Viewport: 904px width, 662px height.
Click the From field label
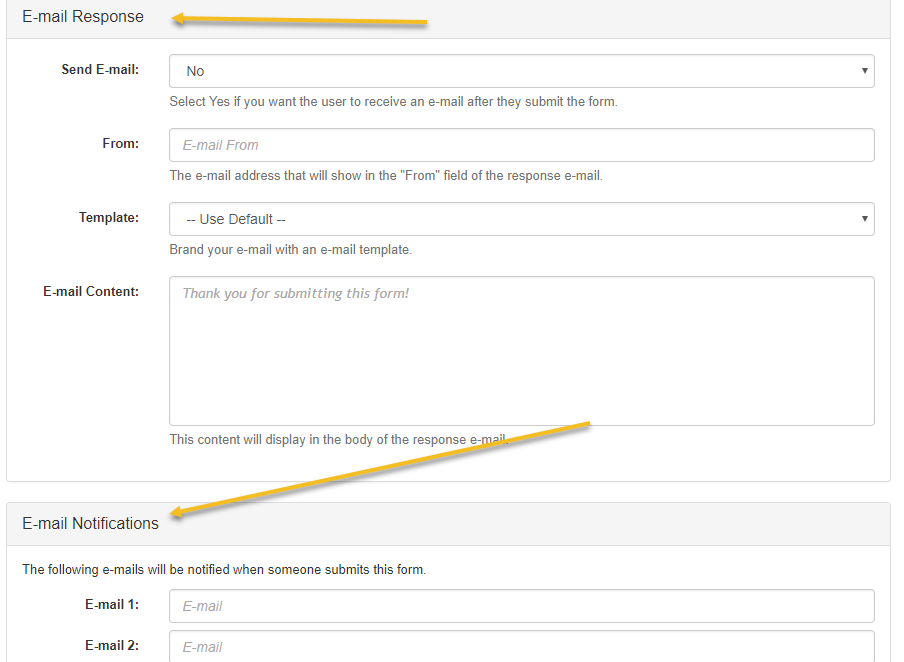click(120, 144)
